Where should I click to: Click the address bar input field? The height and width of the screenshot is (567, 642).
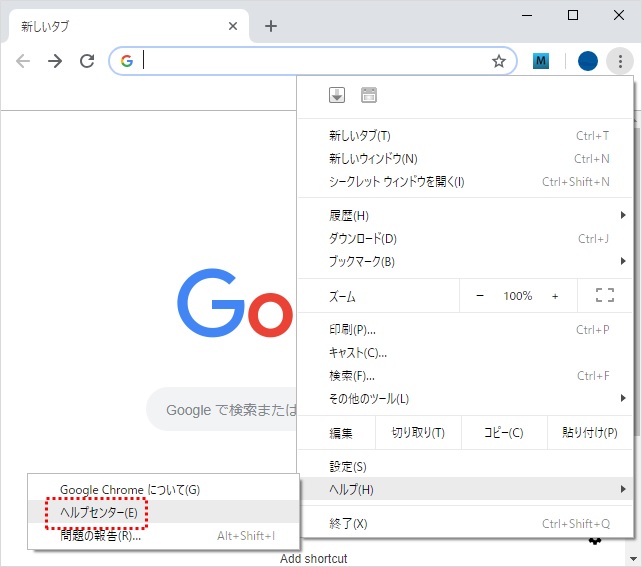[313, 61]
